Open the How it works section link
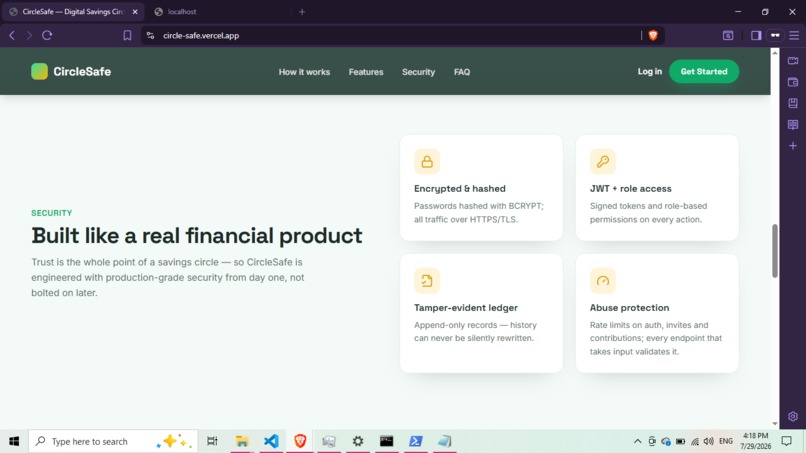806x453 pixels. [x=304, y=72]
